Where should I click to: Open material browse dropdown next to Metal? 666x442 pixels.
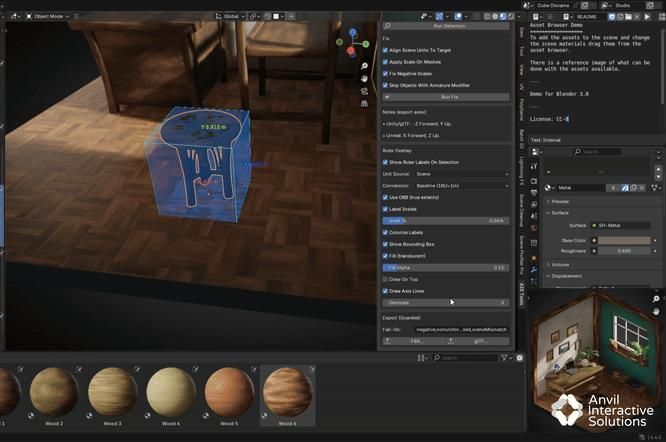[549, 188]
